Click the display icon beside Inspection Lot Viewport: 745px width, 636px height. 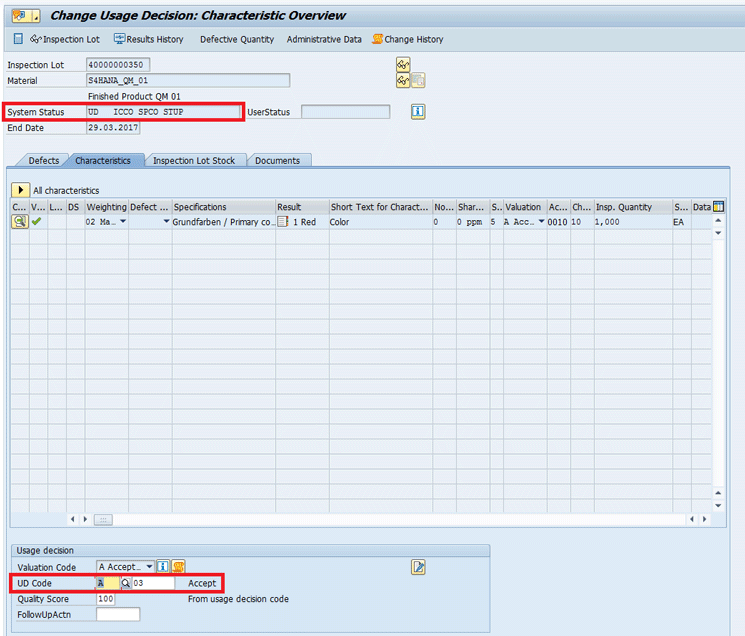pos(404,65)
